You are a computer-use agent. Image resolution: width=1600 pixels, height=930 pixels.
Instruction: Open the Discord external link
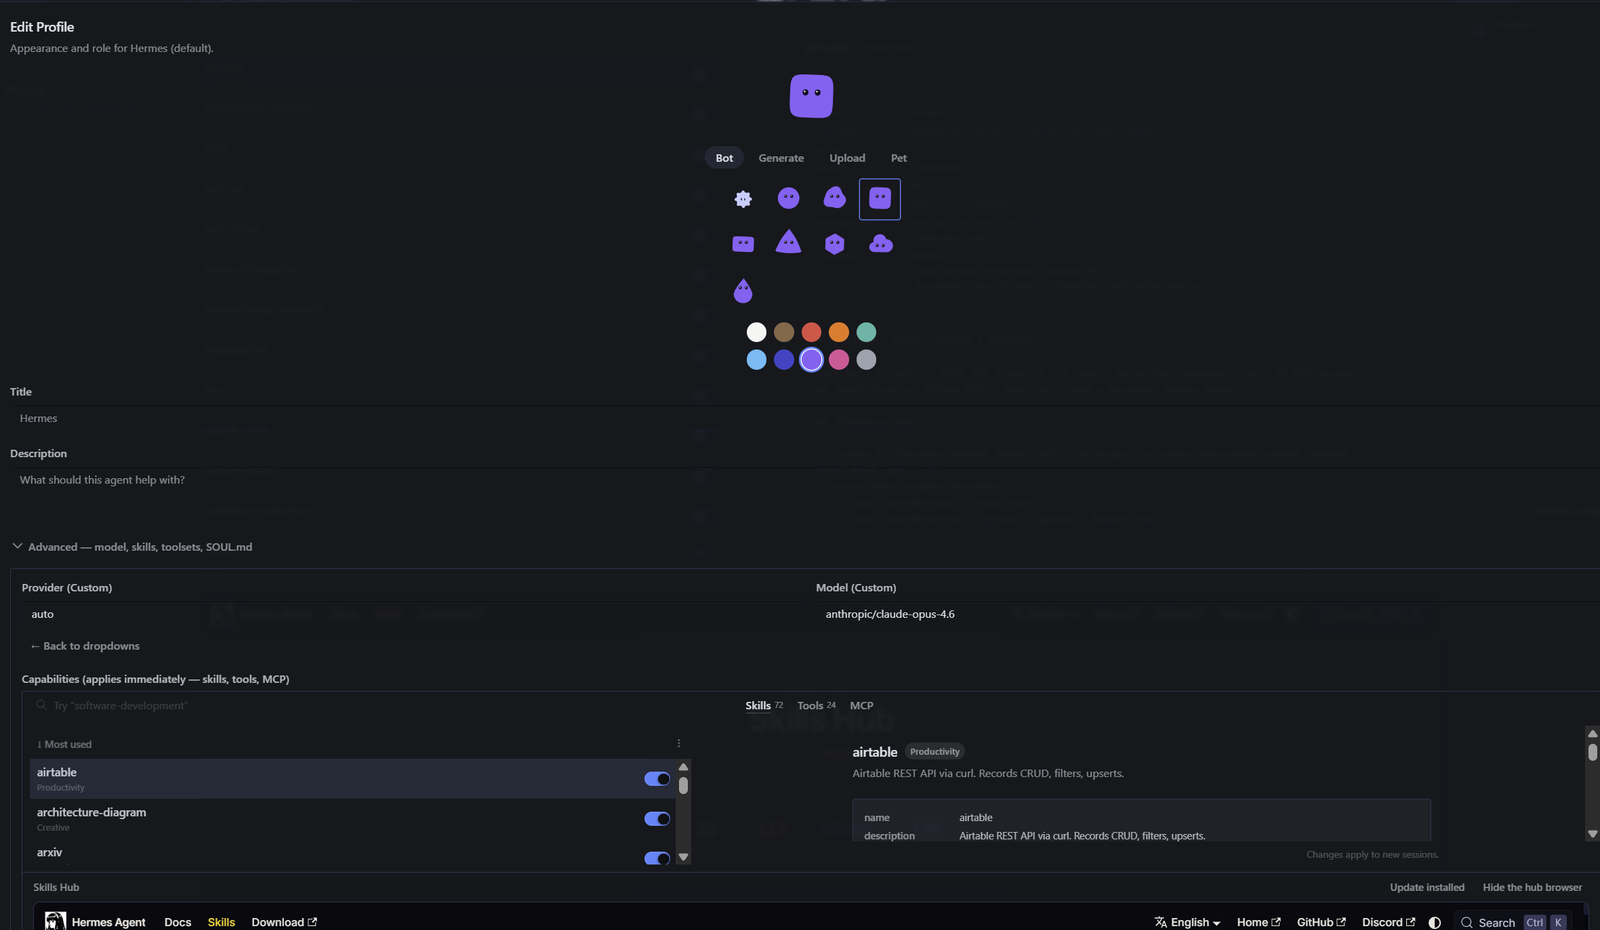tap(1388, 922)
